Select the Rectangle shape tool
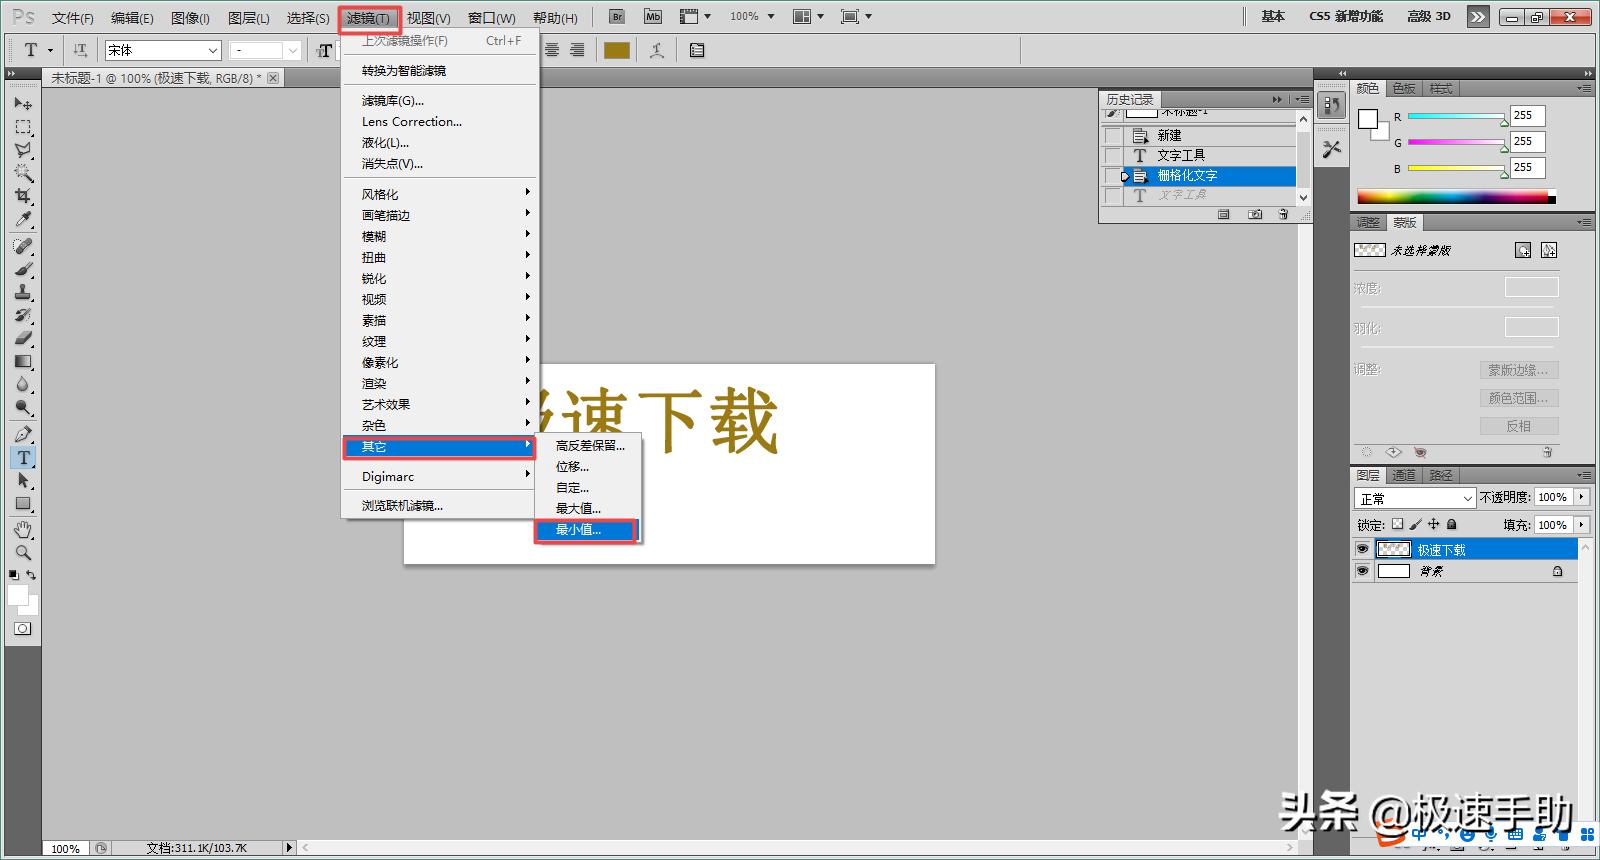The height and width of the screenshot is (860, 1600). pyautogui.click(x=23, y=503)
